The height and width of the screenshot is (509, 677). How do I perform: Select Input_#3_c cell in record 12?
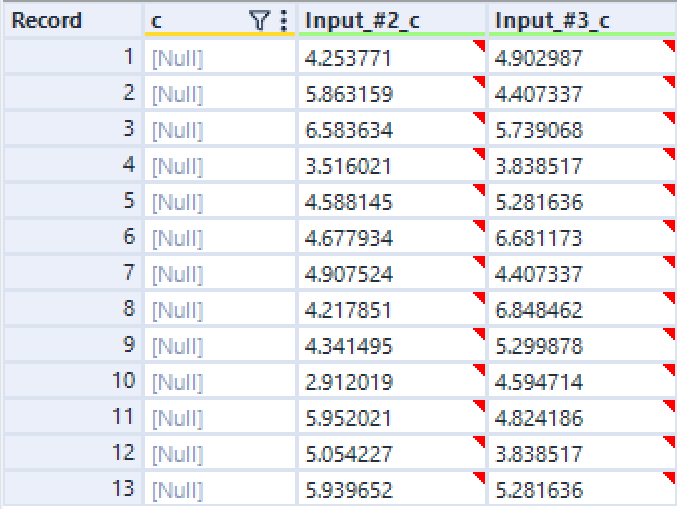[583, 452]
